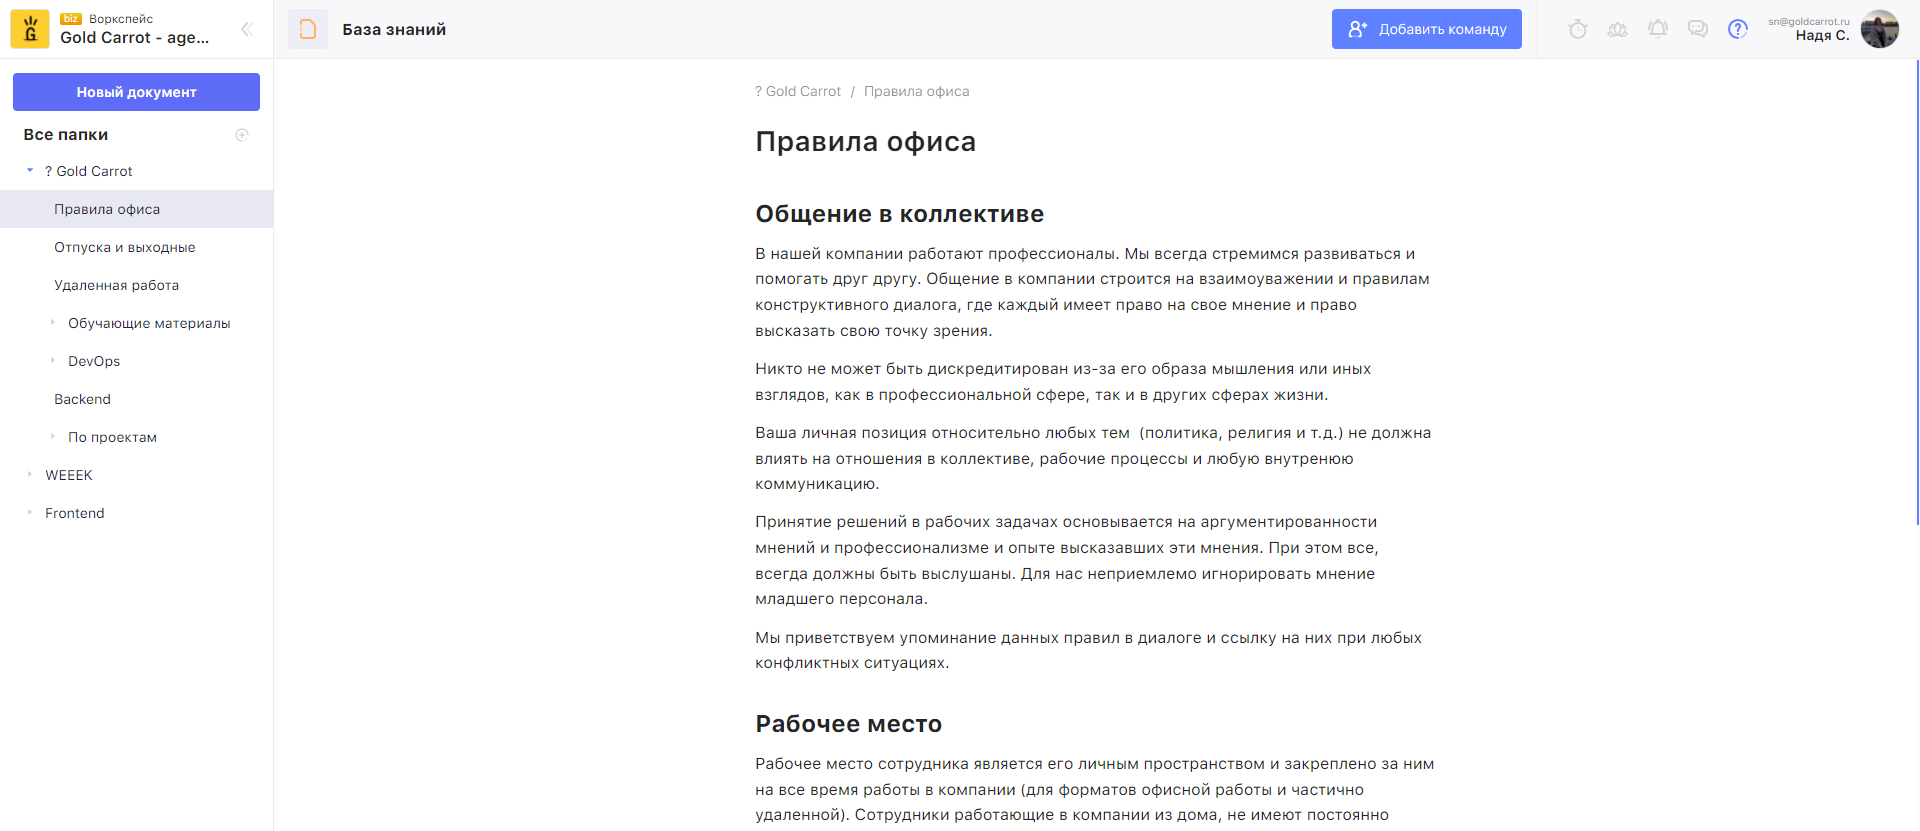Collapse the sidebar with double chevron
The image size is (1920, 831).
[246, 29]
